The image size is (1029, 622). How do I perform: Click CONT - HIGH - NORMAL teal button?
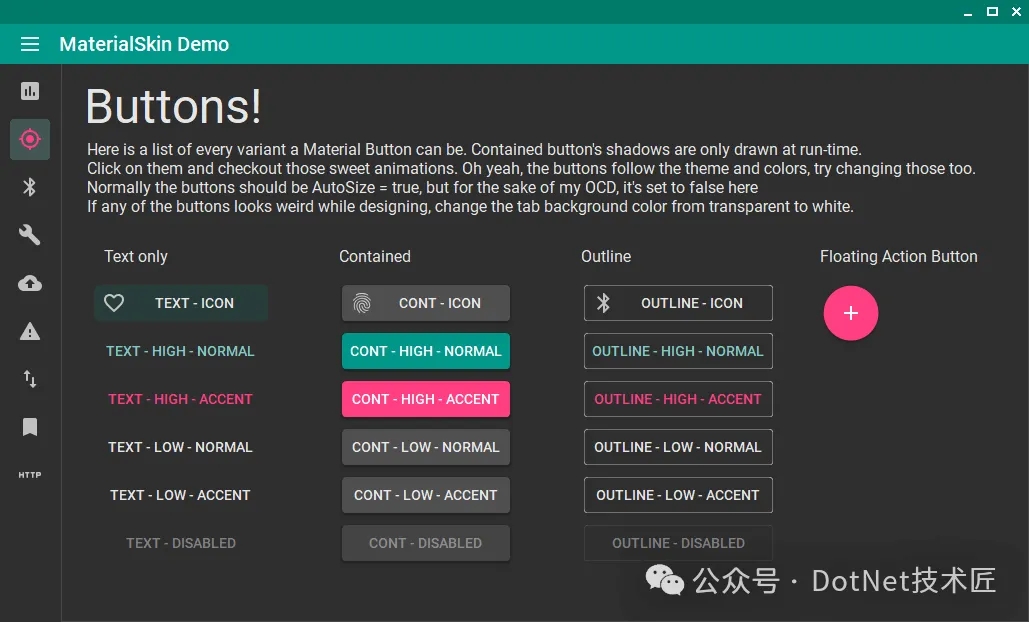click(x=426, y=351)
